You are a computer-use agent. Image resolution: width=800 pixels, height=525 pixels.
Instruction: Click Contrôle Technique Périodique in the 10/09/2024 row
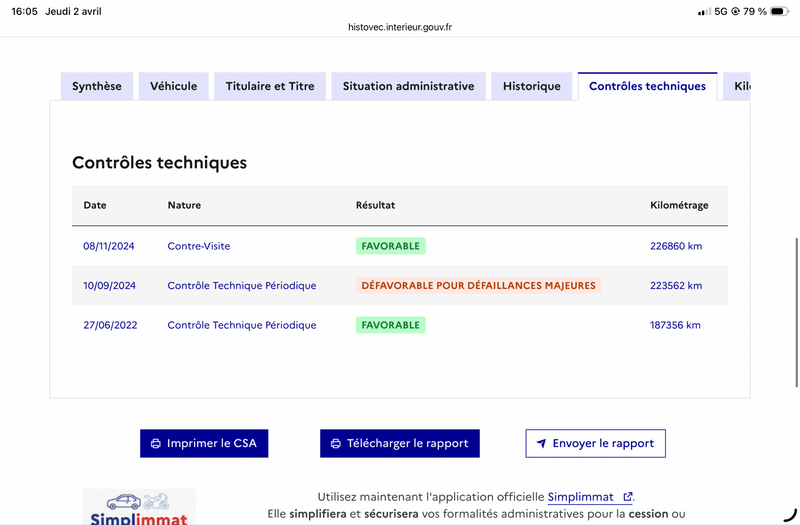pyautogui.click(x=242, y=286)
